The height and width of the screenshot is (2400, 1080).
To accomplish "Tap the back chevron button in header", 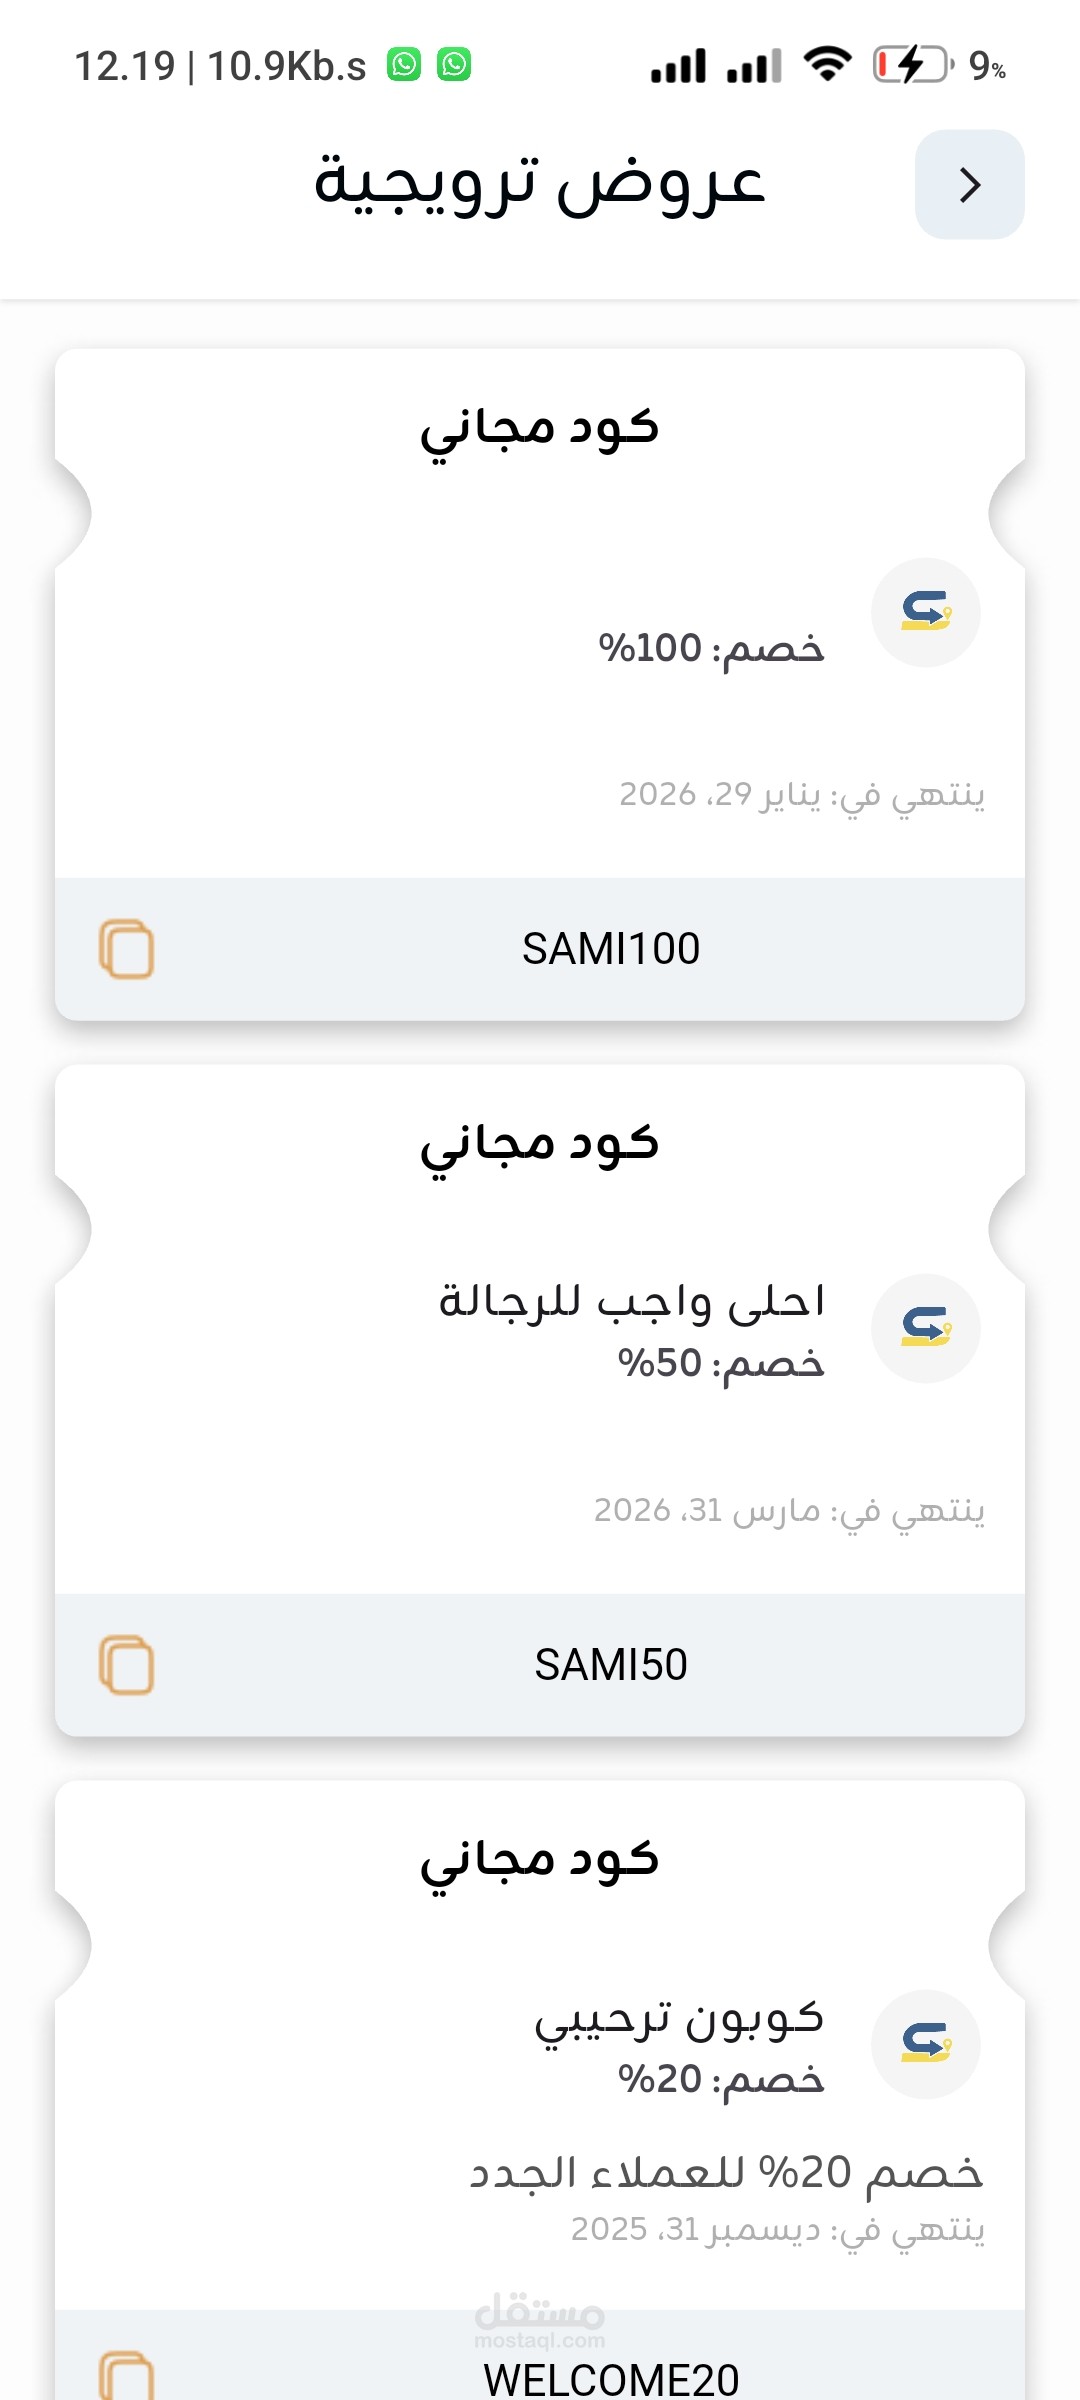I will coord(969,185).
